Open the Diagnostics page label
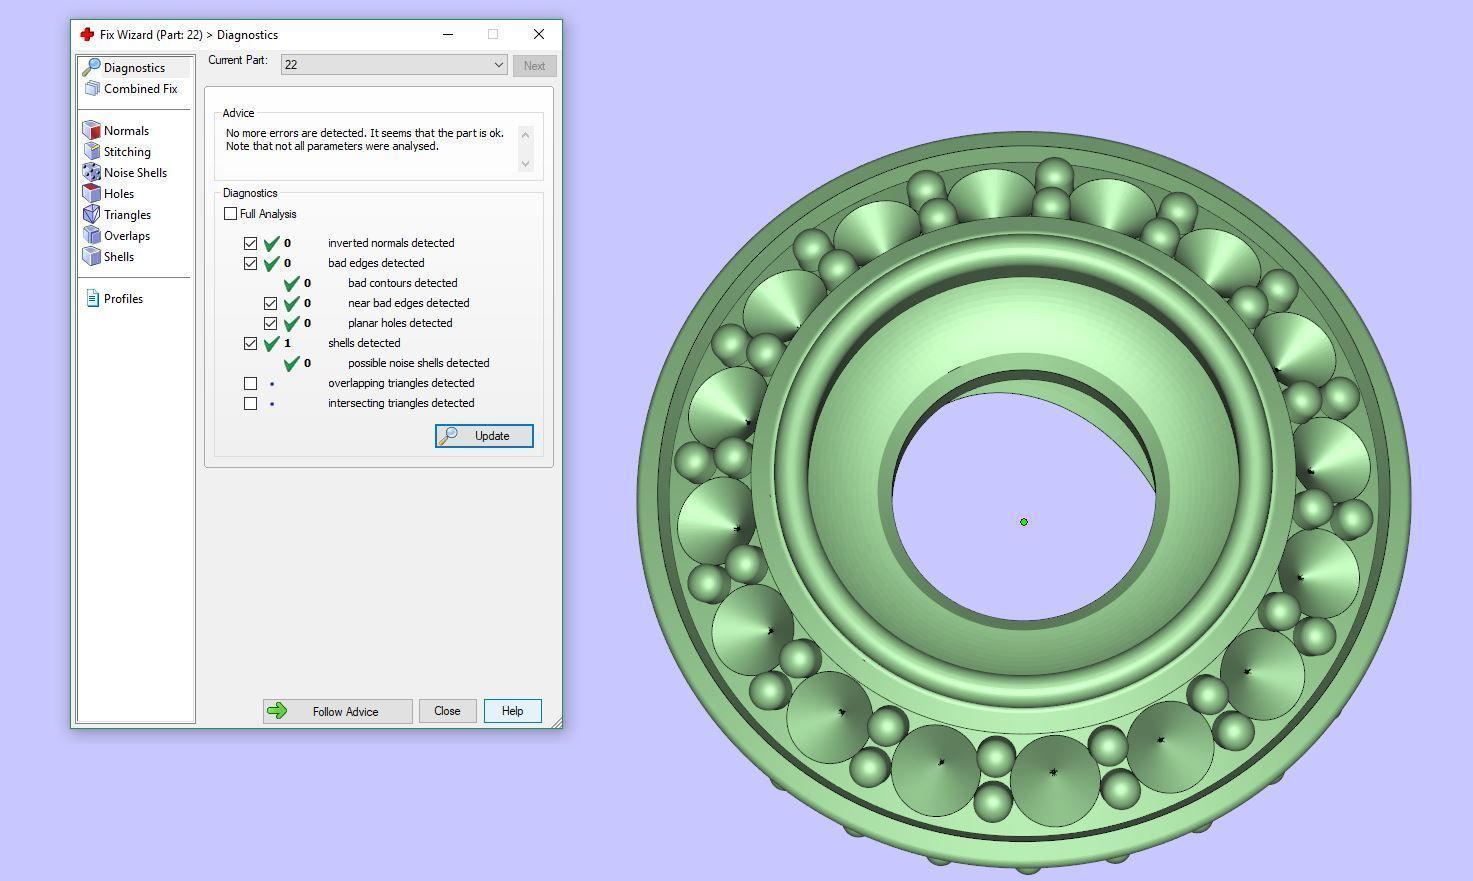The height and width of the screenshot is (881, 1473). tap(134, 68)
